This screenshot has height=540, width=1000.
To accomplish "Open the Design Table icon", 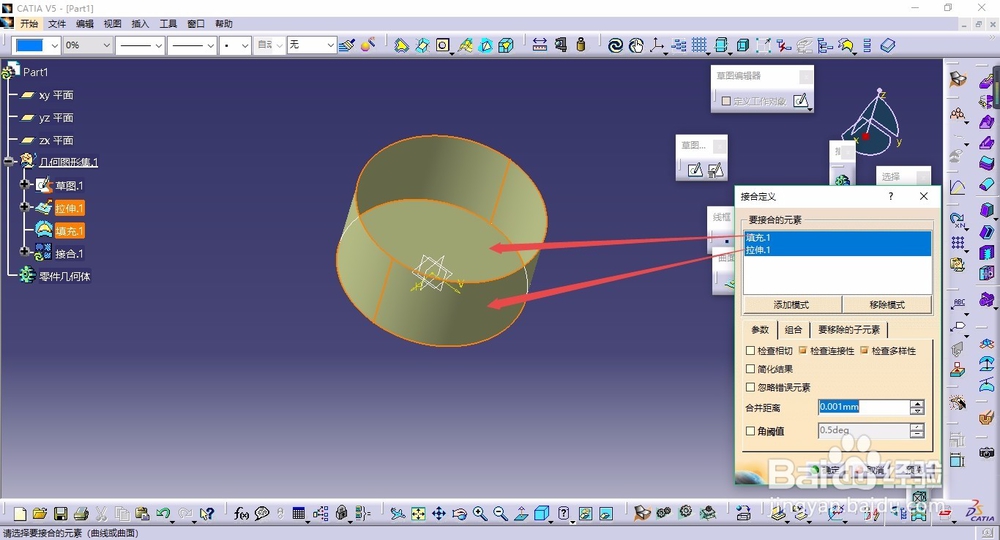I will click(298, 514).
